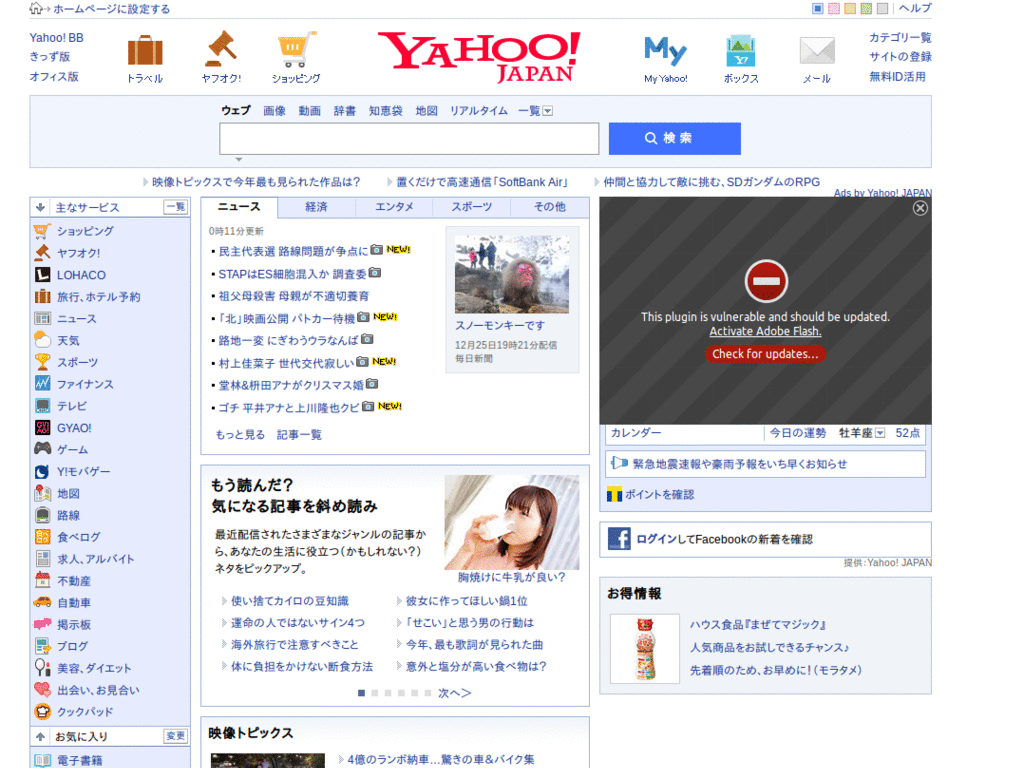Screen dimensions: 1024x768
Task: Click the 次へ link under articles
Action: point(455,693)
